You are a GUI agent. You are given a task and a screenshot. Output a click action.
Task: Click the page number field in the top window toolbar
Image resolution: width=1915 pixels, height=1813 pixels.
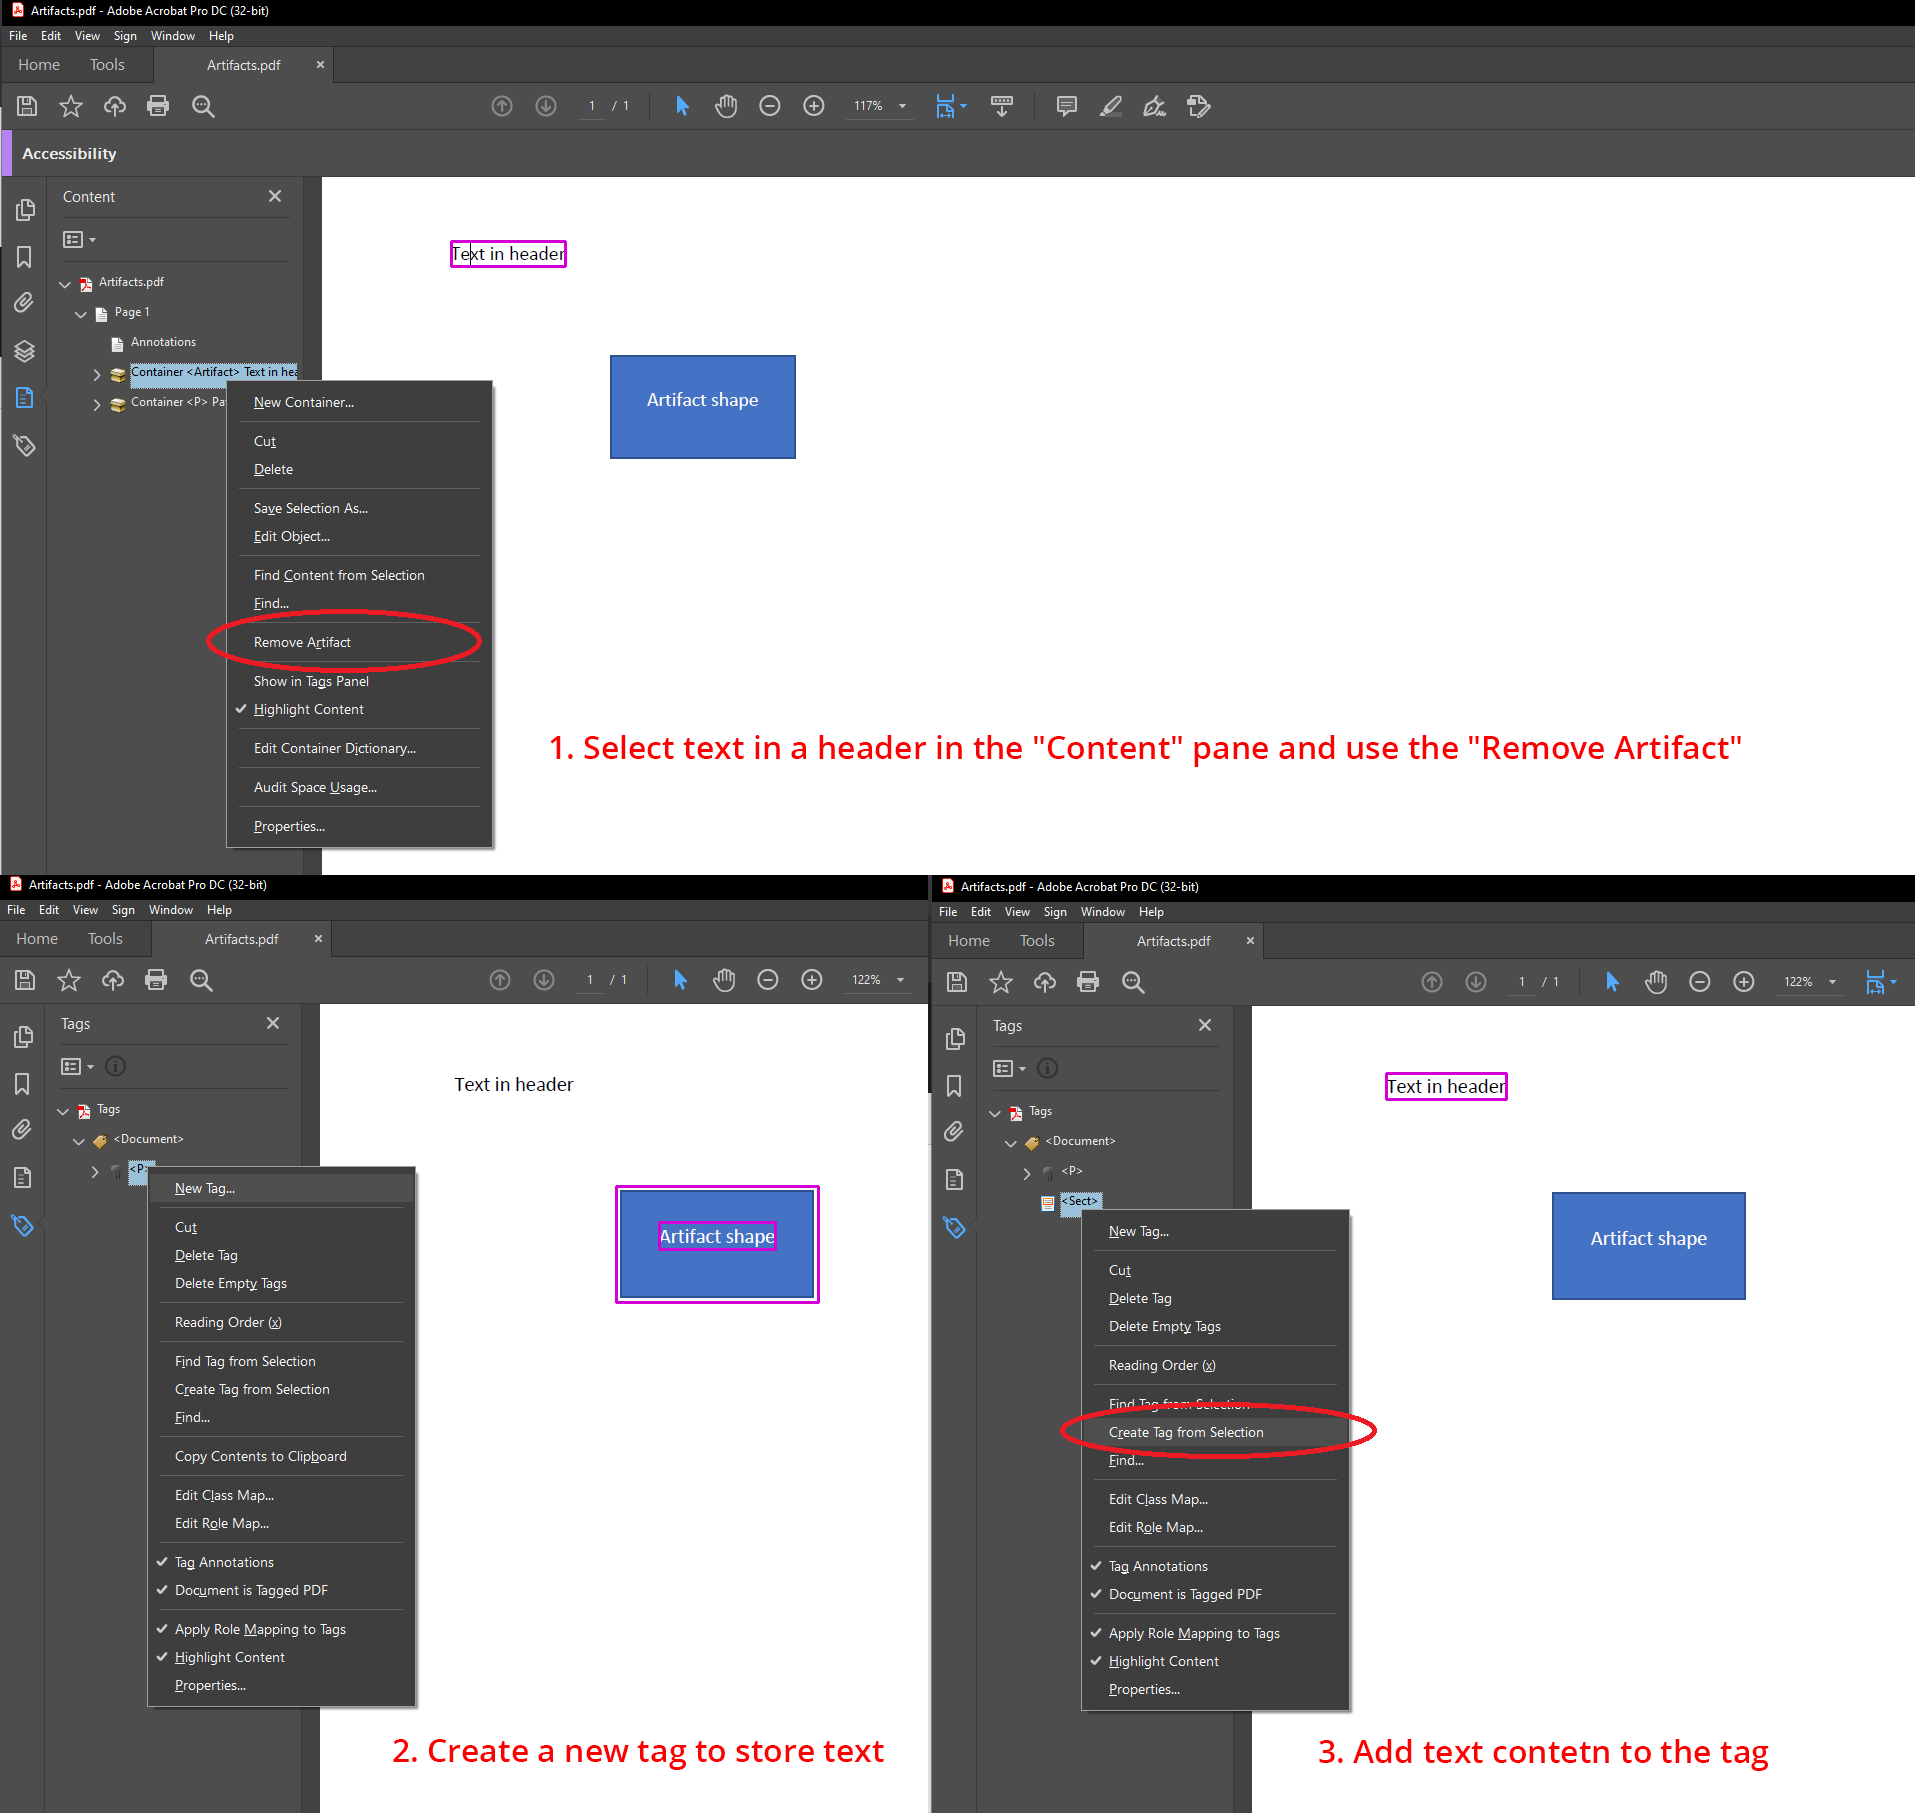coord(592,106)
